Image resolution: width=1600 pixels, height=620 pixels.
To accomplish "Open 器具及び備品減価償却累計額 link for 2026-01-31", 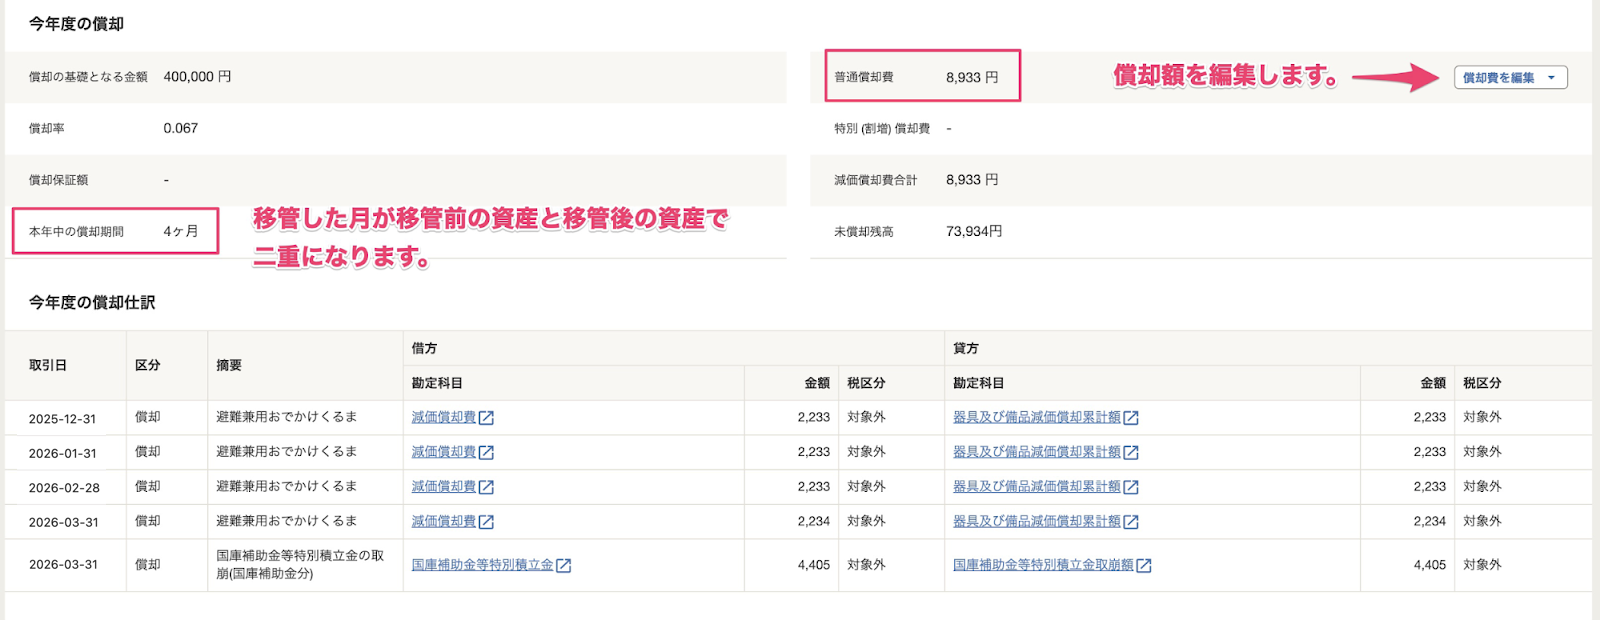I will [1037, 452].
